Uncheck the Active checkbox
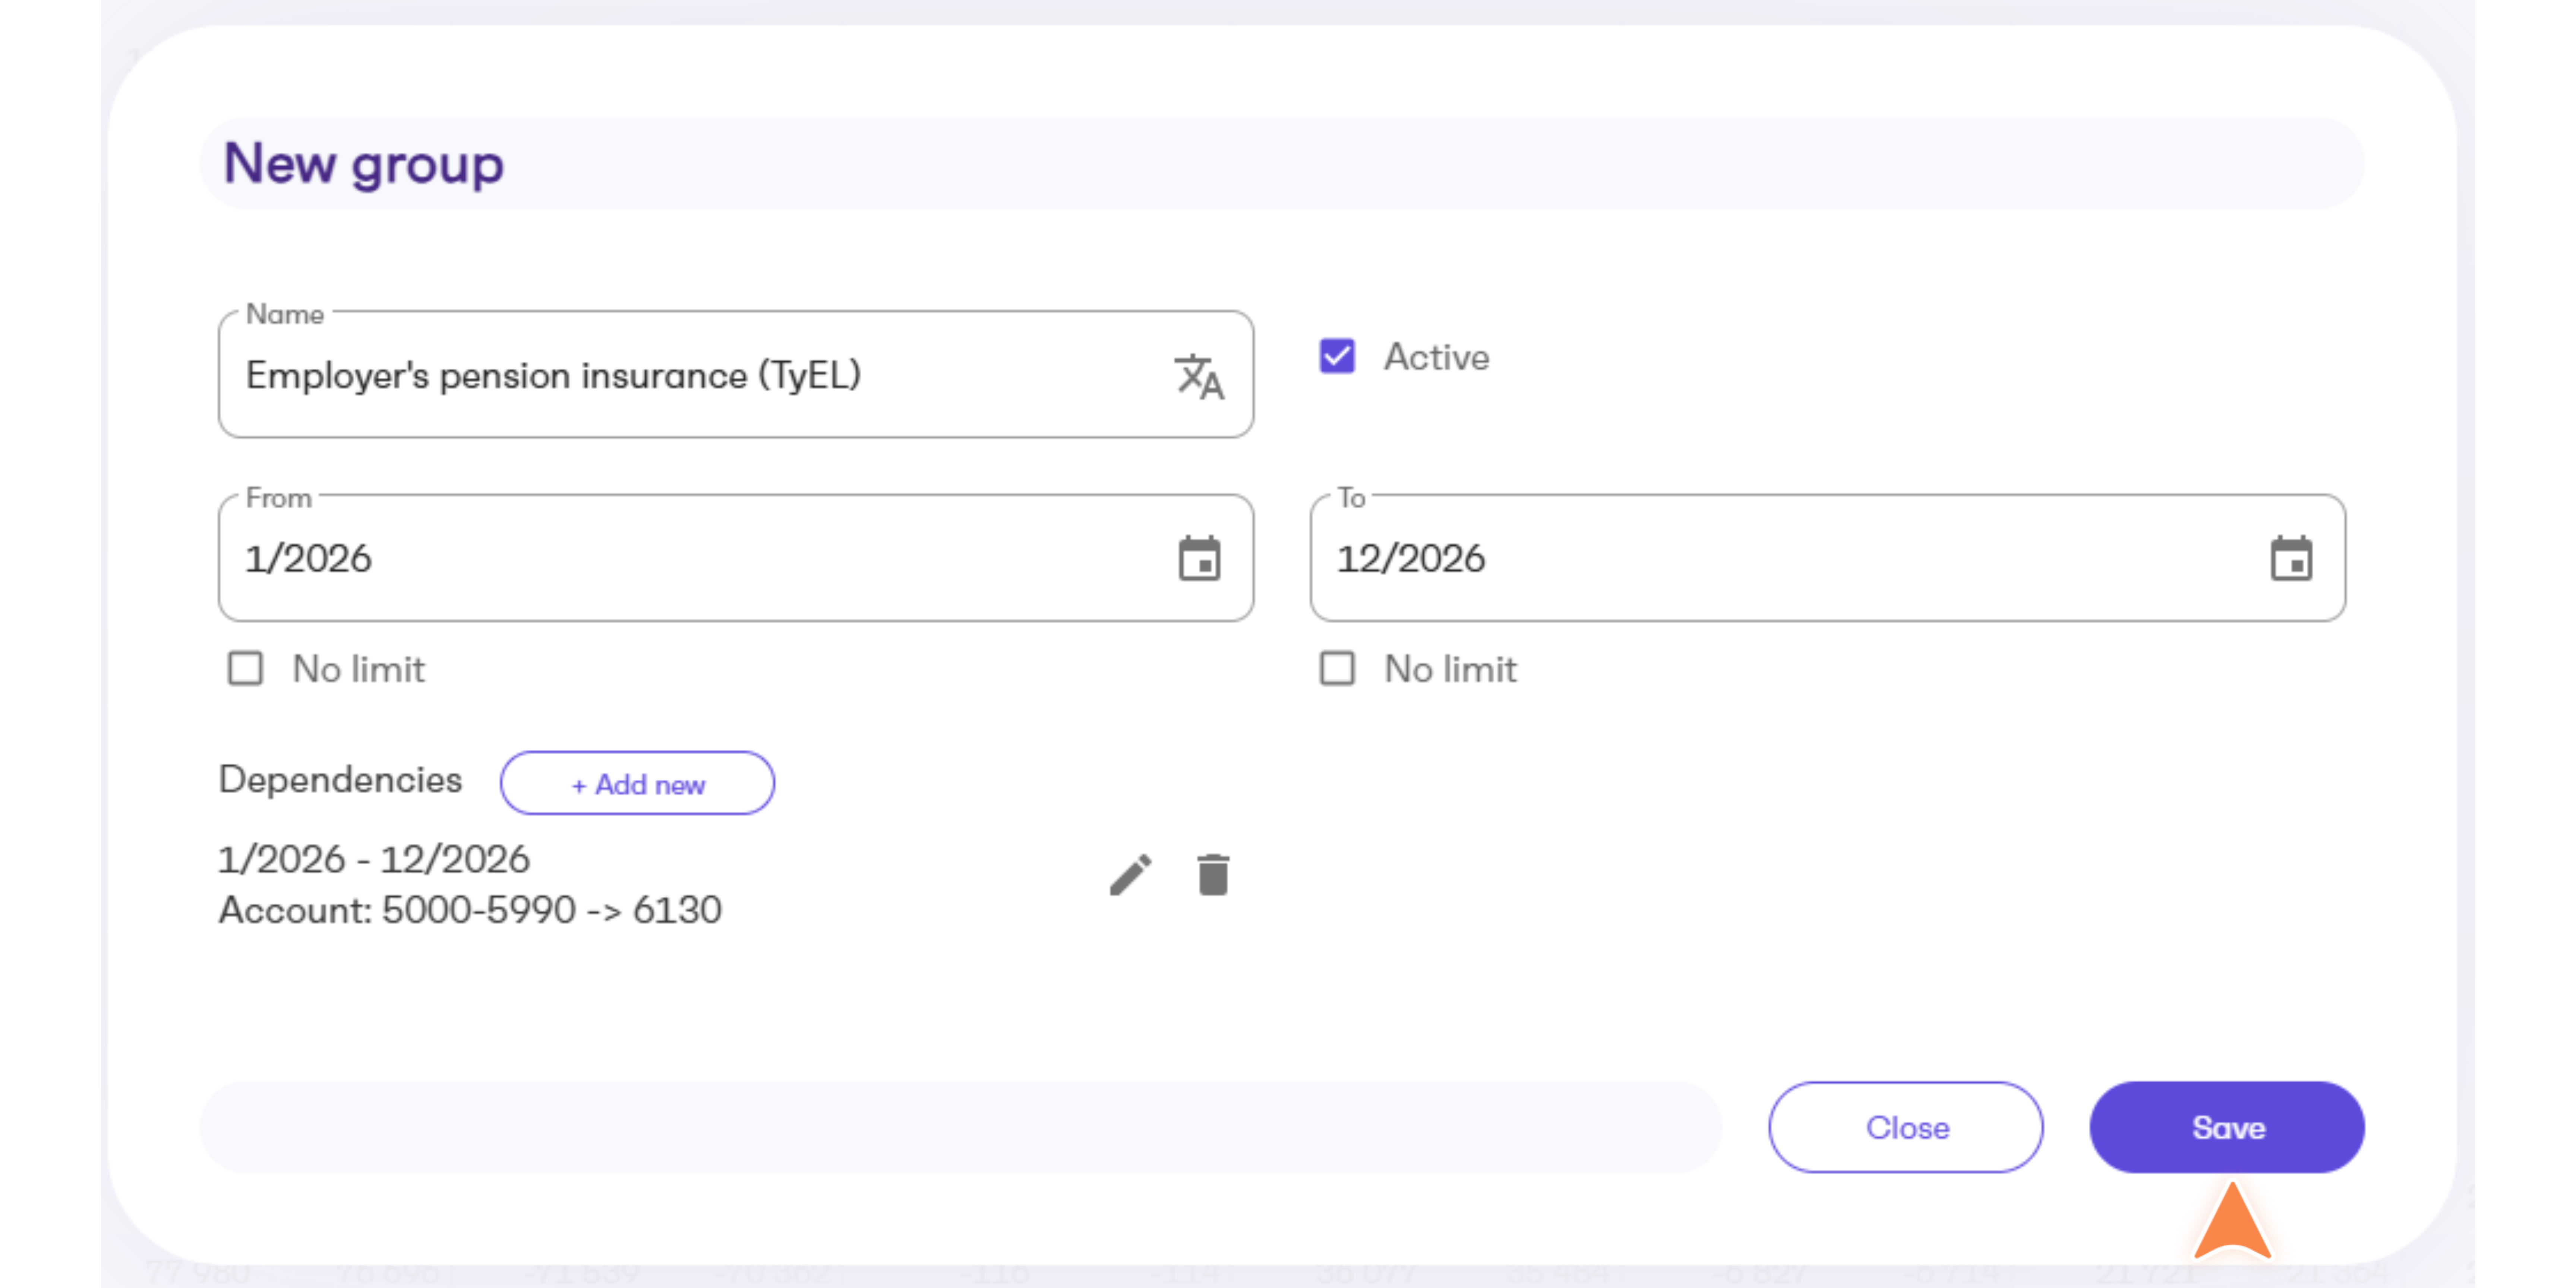This screenshot has height=1288, width=2576. click(x=1337, y=356)
